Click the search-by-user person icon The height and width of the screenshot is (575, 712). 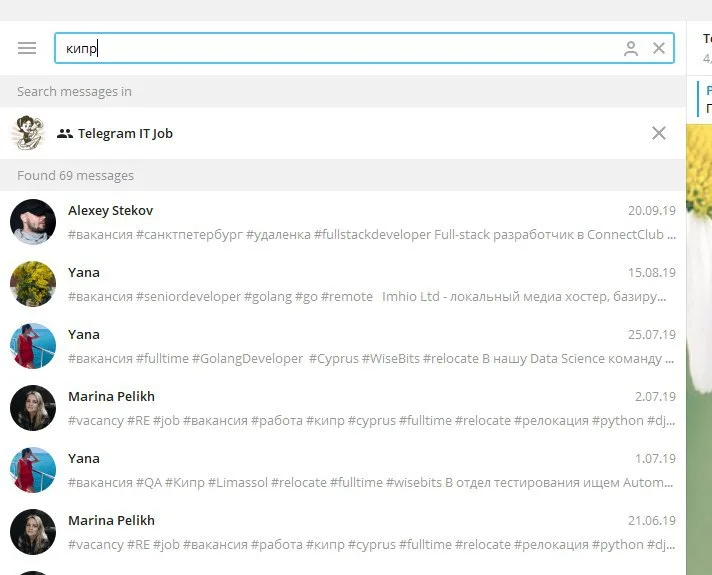point(630,48)
